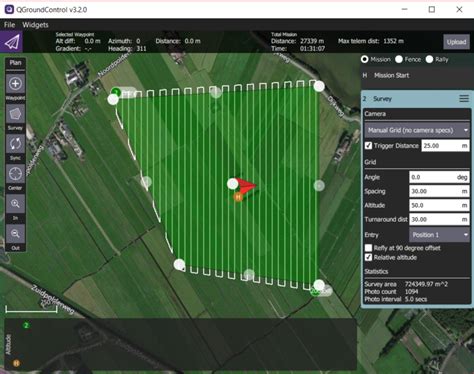Toggle the Relative altitude checkbox
474x374 pixels.
point(368,257)
